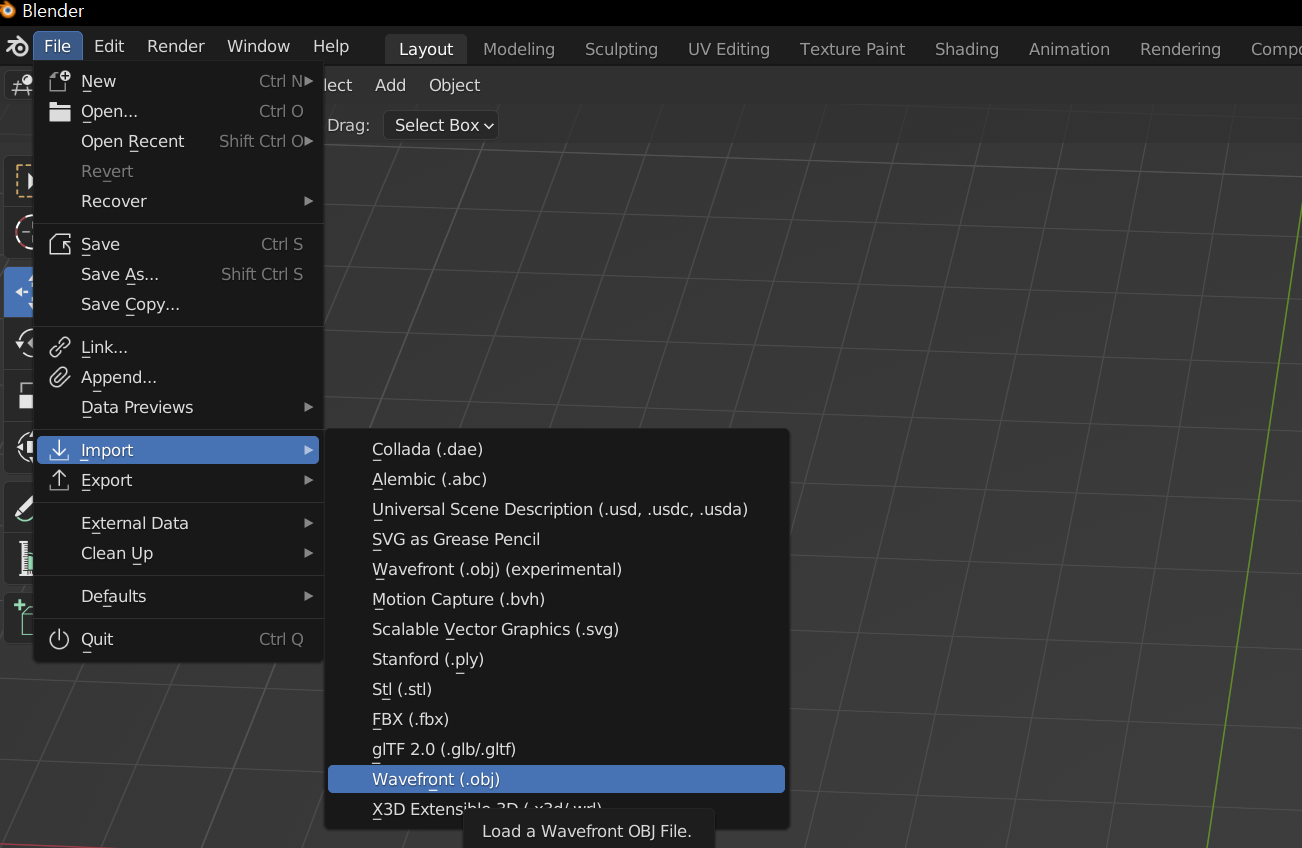Open the Drag Select Box dropdown
The width and height of the screenshot is (1302, 848).
[x=441, y=125]
